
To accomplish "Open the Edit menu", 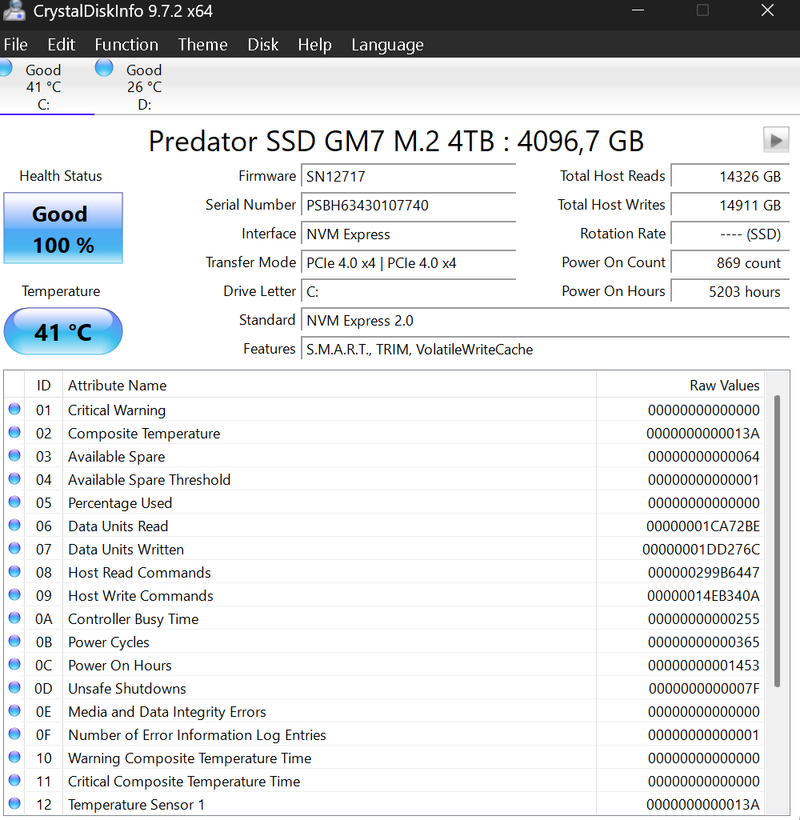I will pyautogui.click(x=61, y=44).
